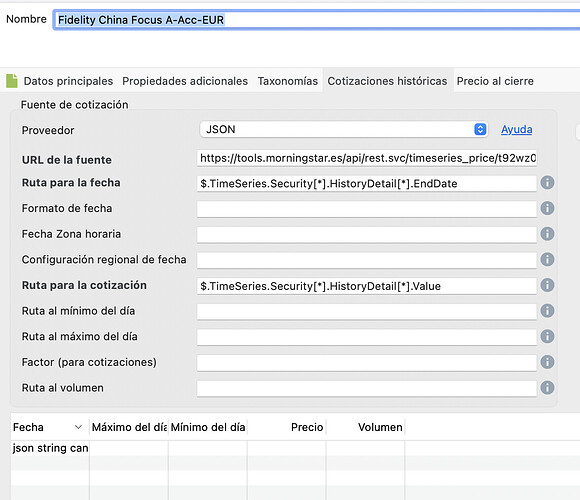Viewport: 580px width, 500px height.
Task: Toggle sort arrow on Fecha column
Action: click(x=78, y=427)
